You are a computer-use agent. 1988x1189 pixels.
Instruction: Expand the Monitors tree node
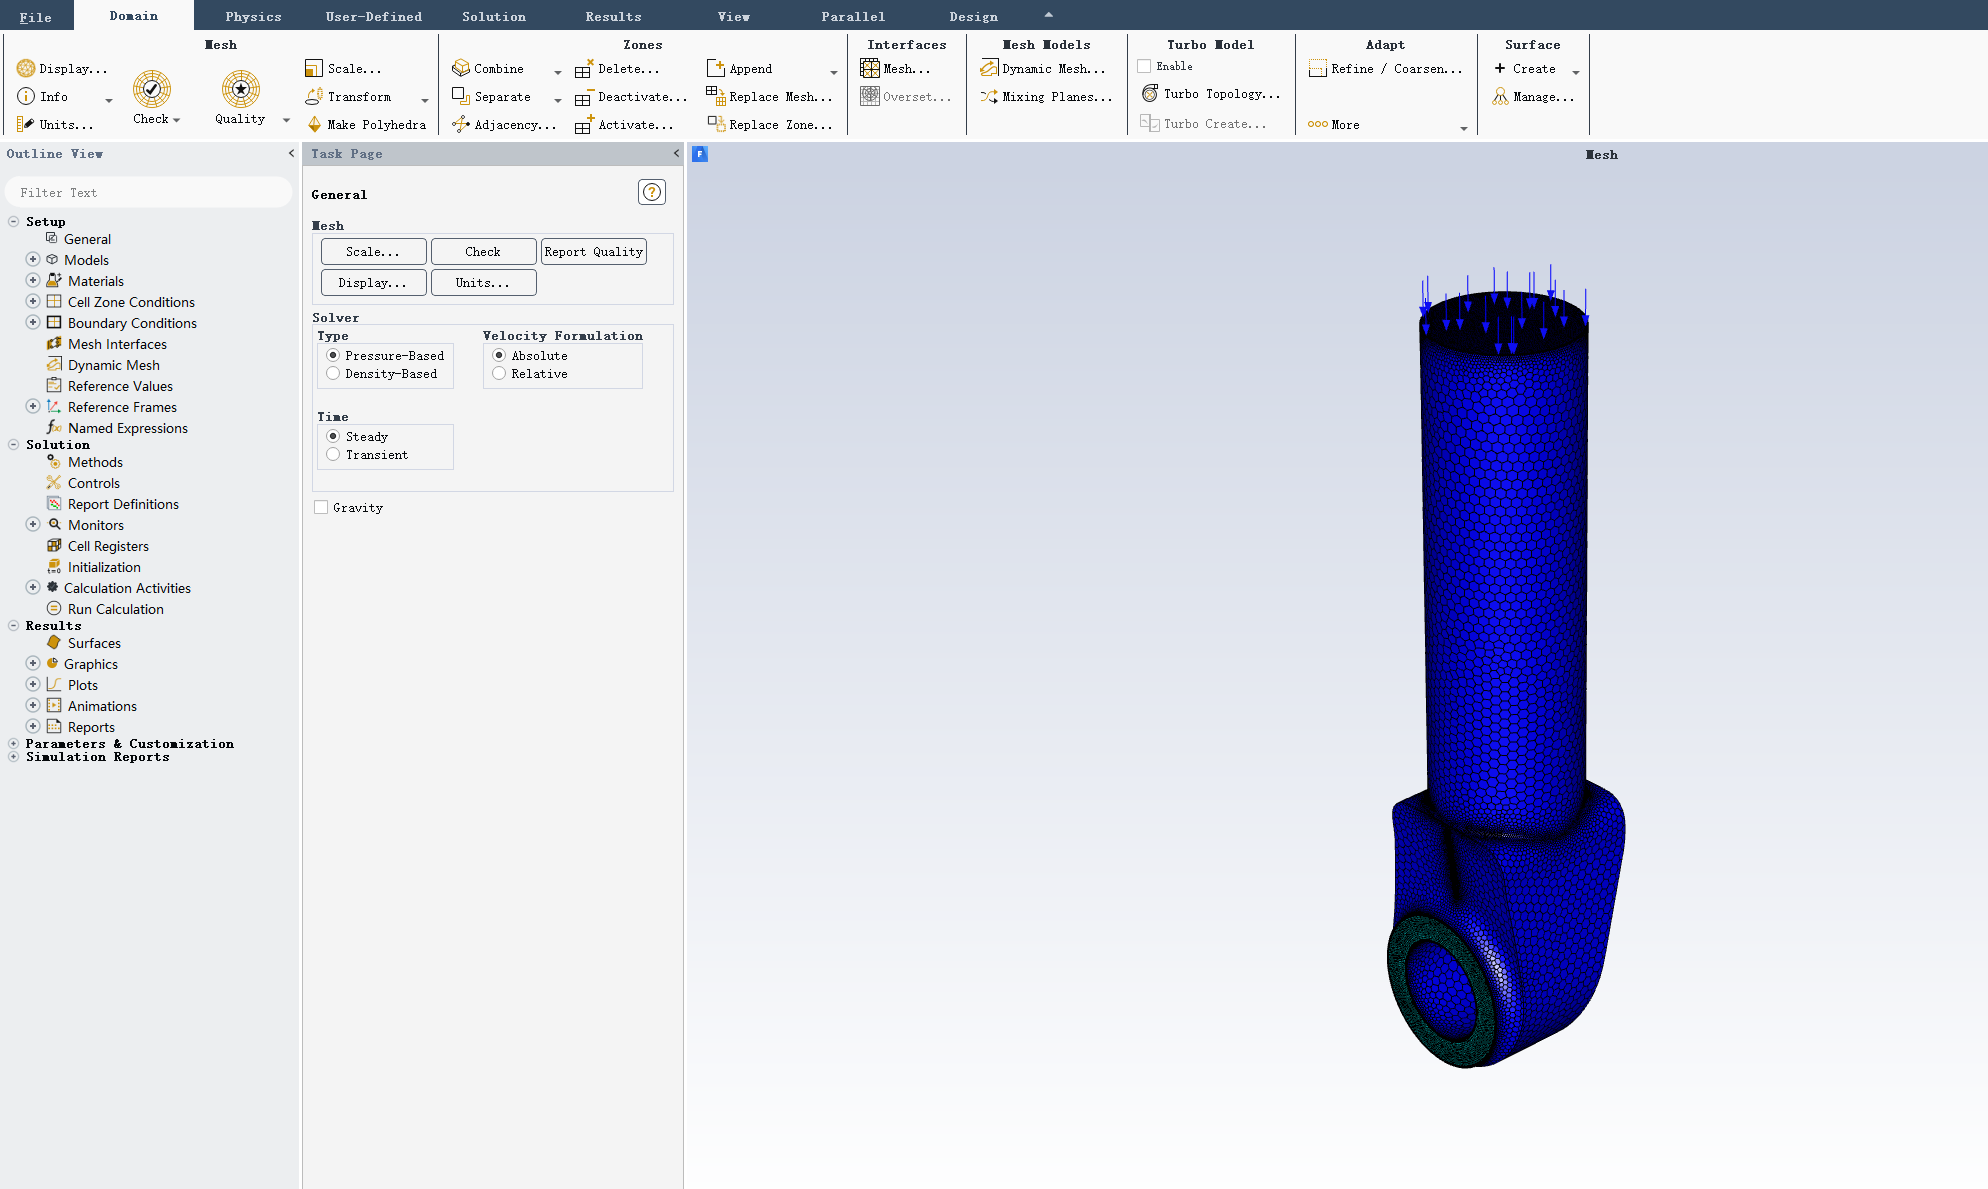coord(33,524)
